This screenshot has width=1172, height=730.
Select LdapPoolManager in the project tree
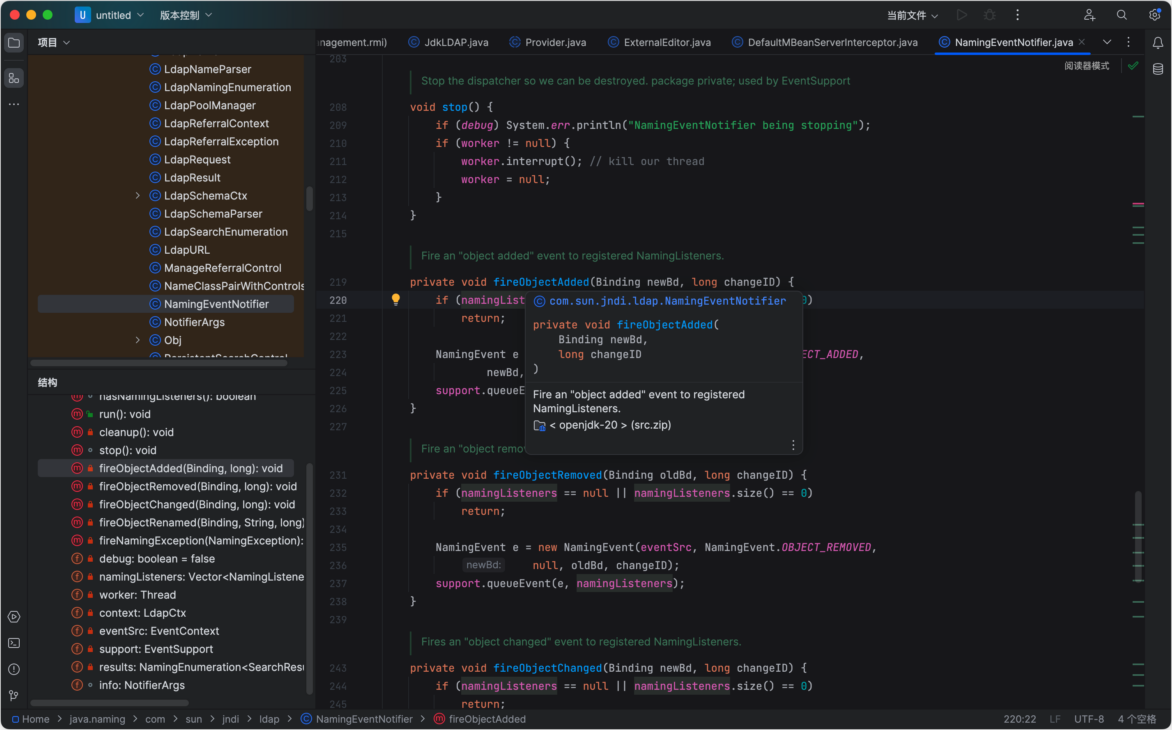209,105
